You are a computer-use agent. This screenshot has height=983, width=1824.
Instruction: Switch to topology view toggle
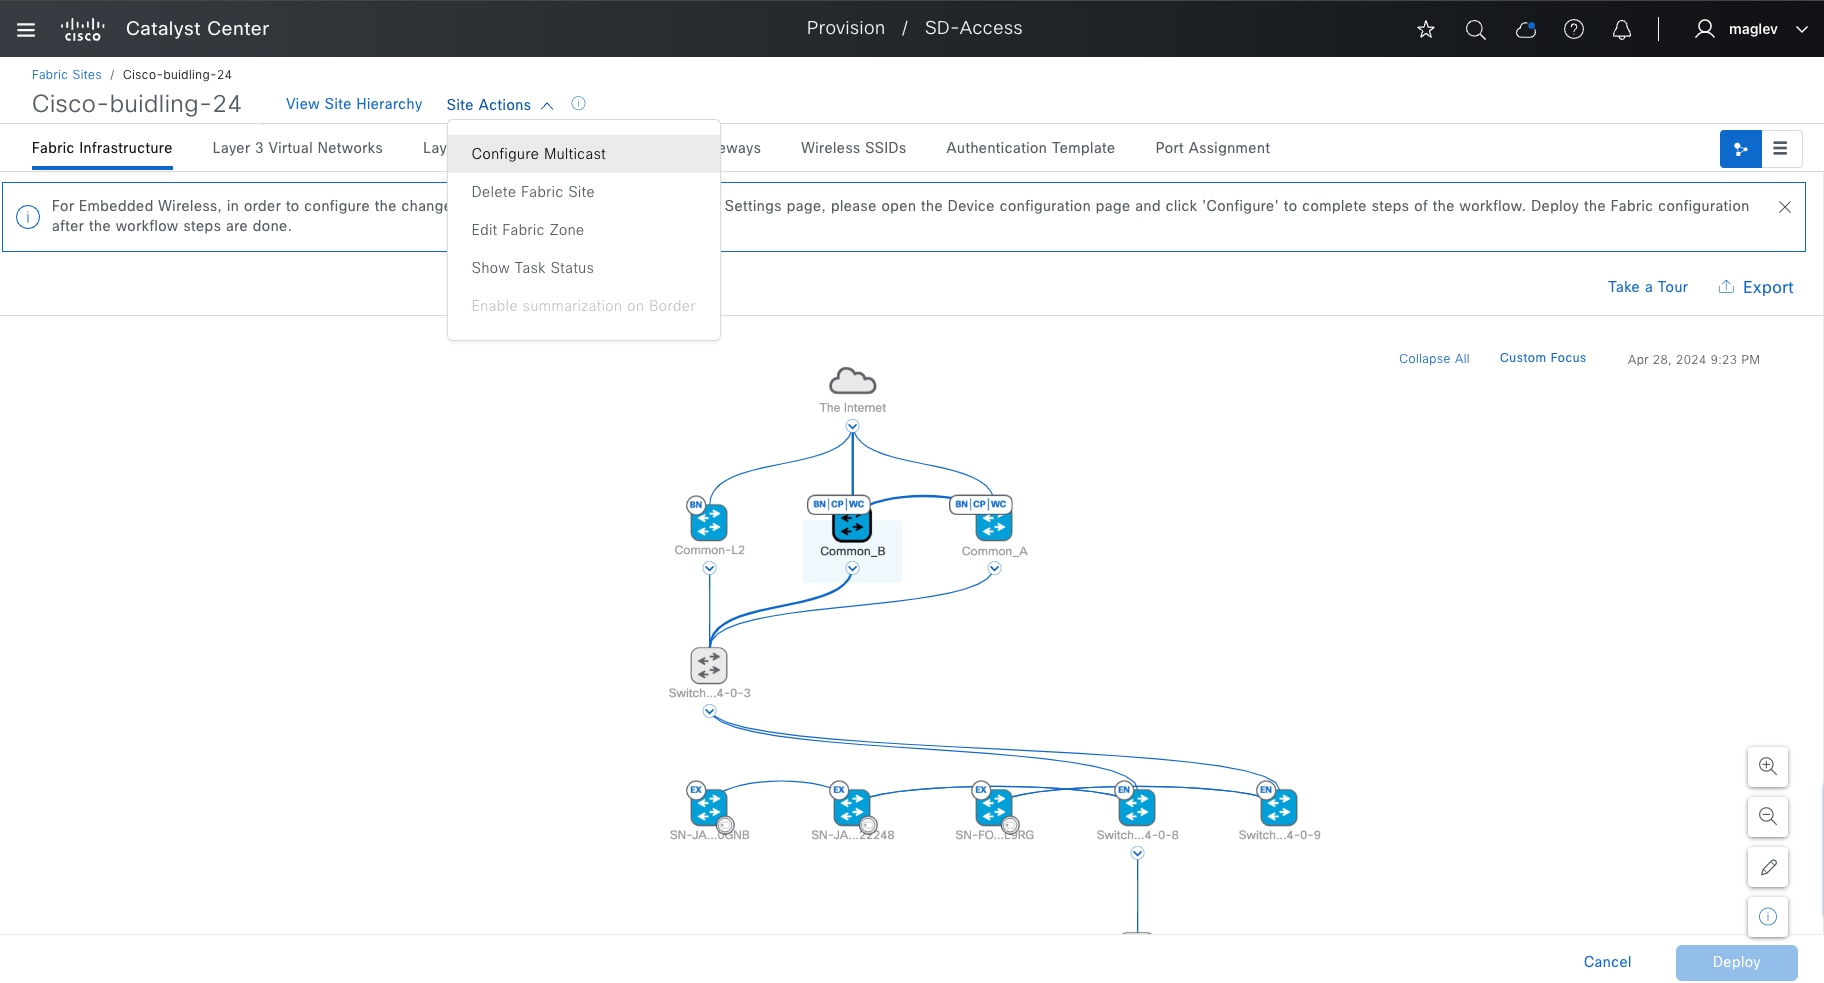(x=1741, y=149)
